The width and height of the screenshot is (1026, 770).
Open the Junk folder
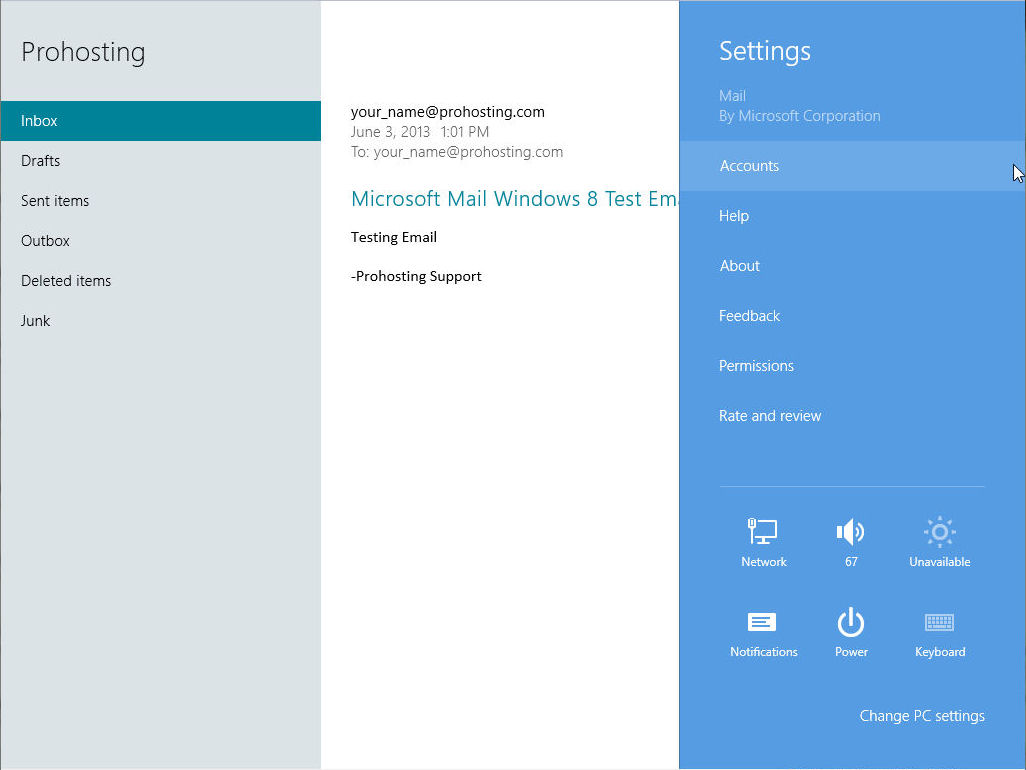160,321
